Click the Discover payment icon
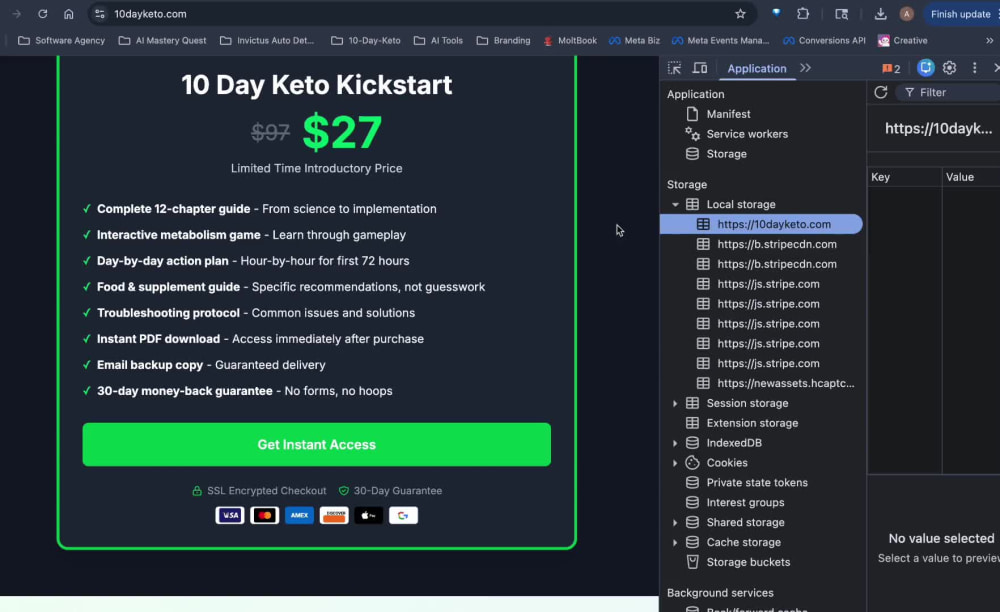The height and width of the screenshot is (612, 1000). point(334,515)
